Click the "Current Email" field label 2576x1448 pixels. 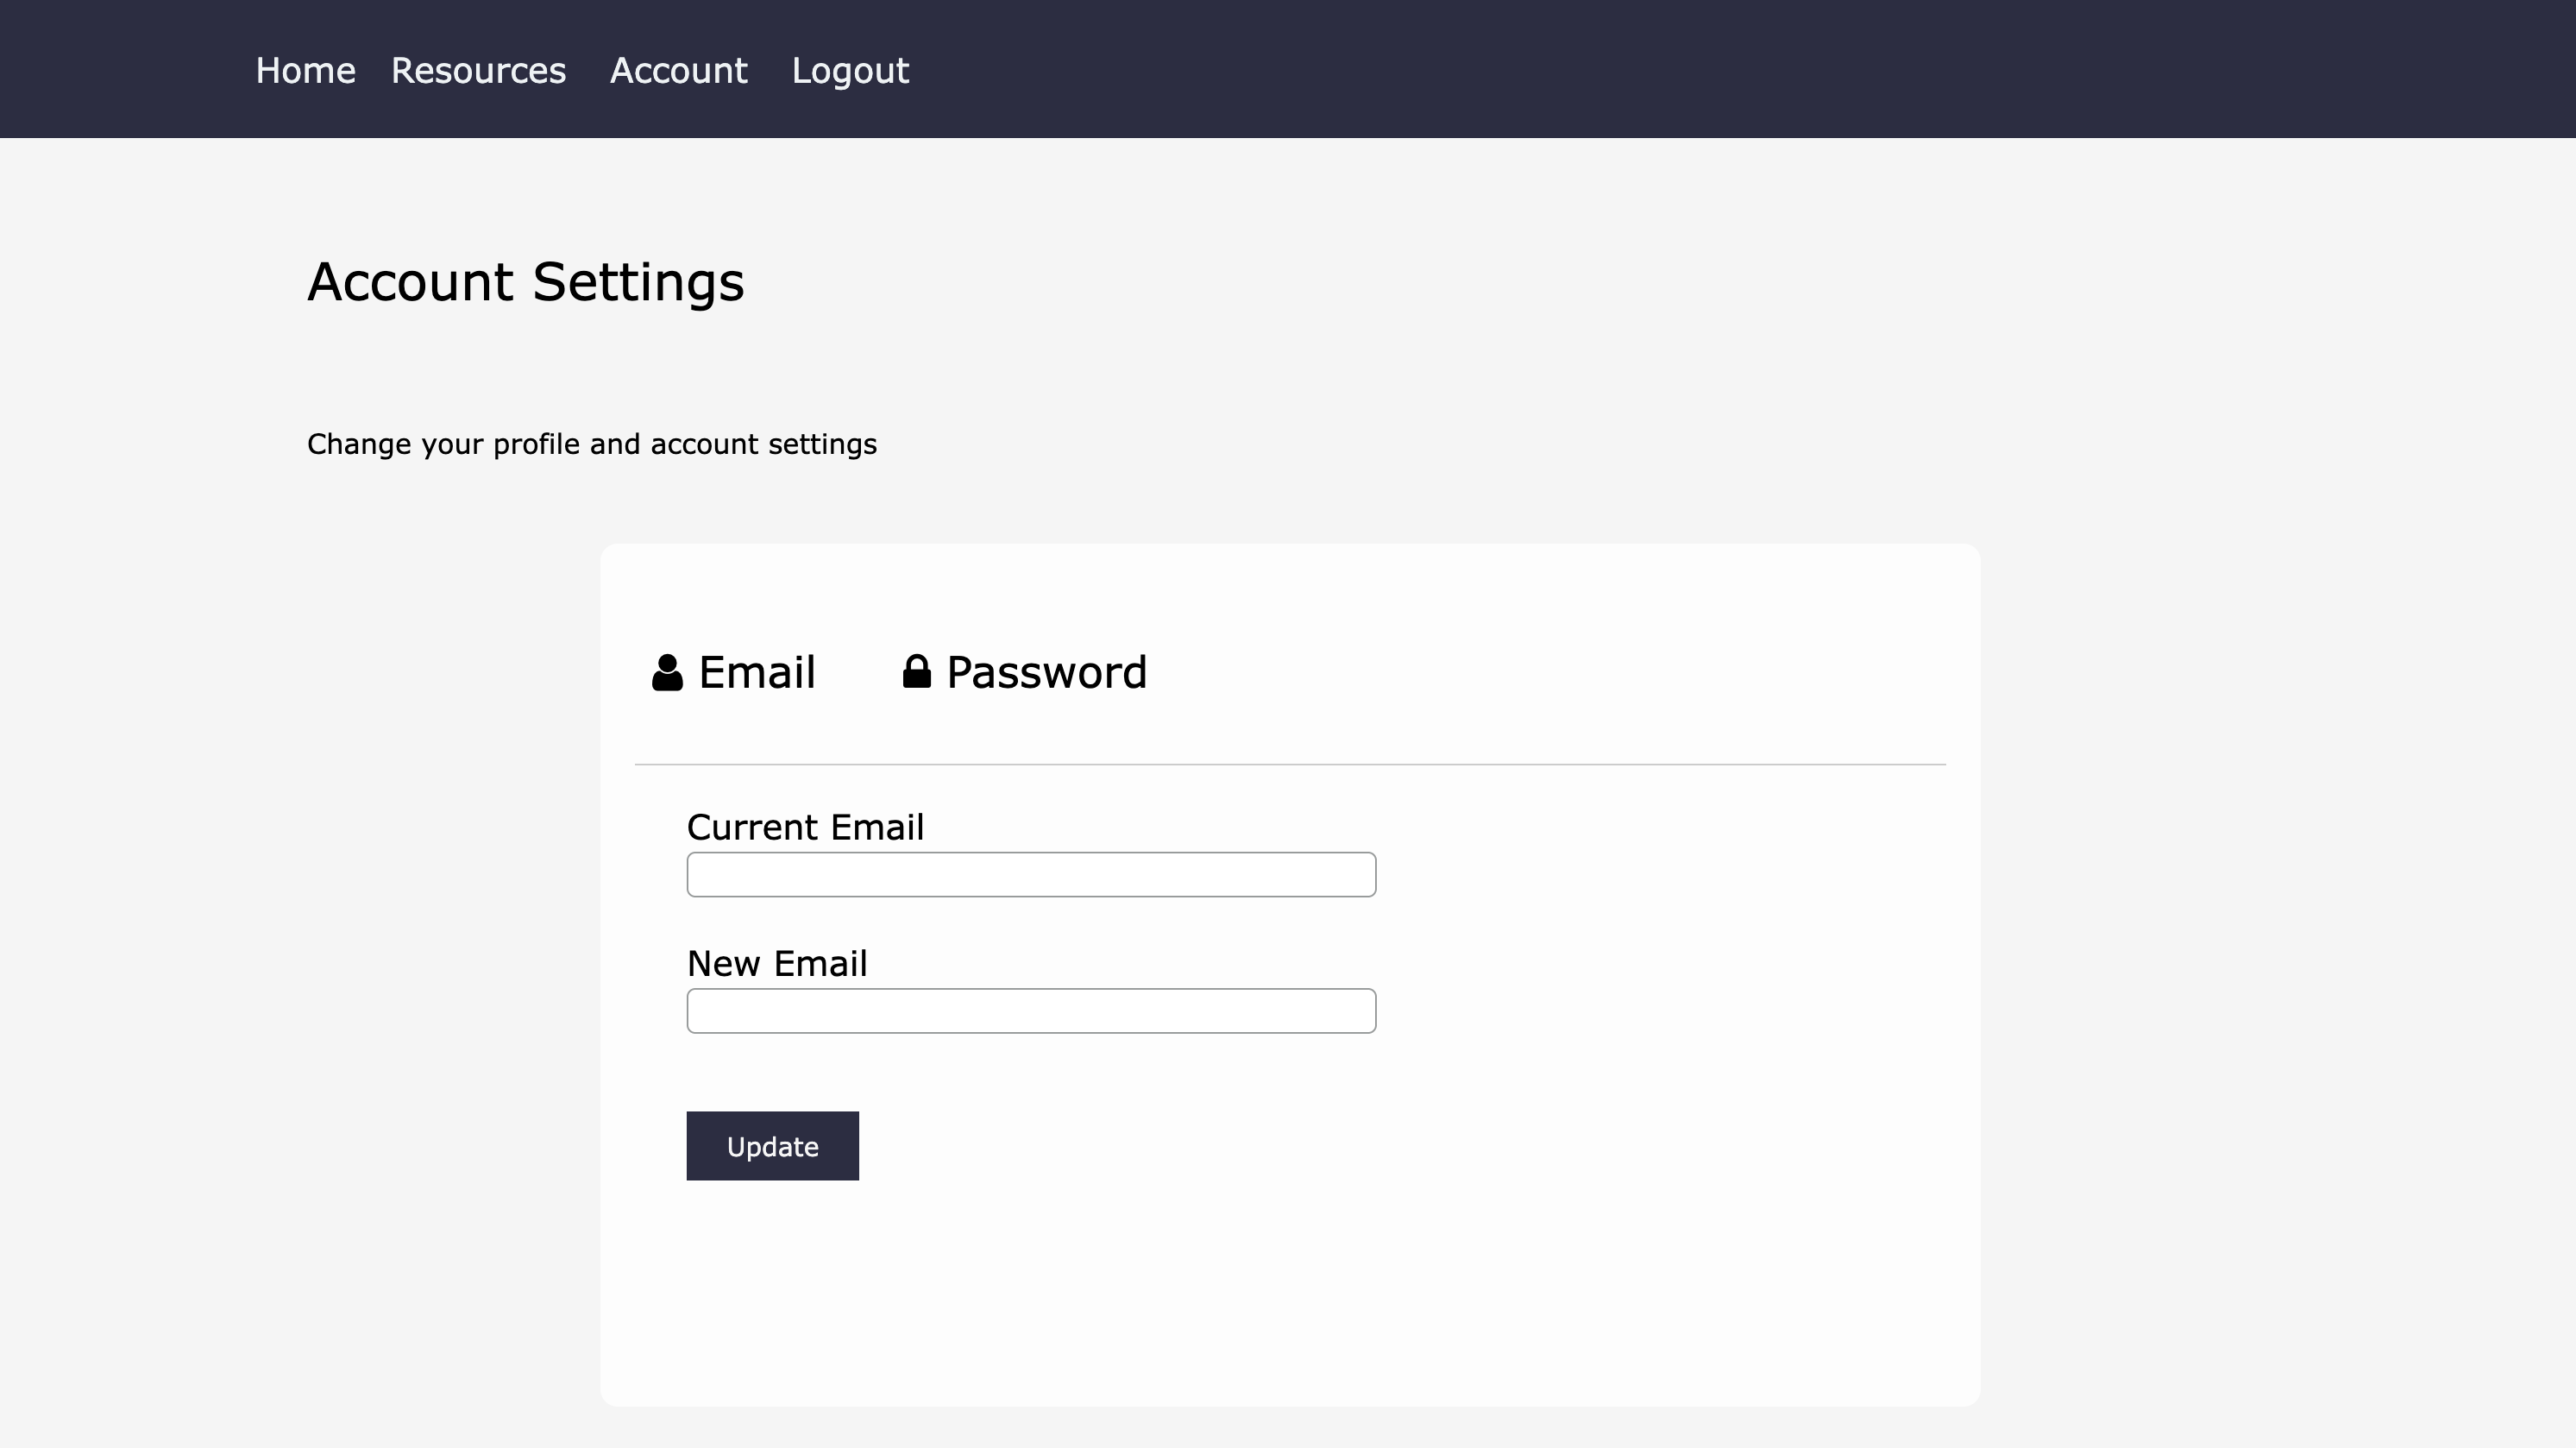point(804,828)
